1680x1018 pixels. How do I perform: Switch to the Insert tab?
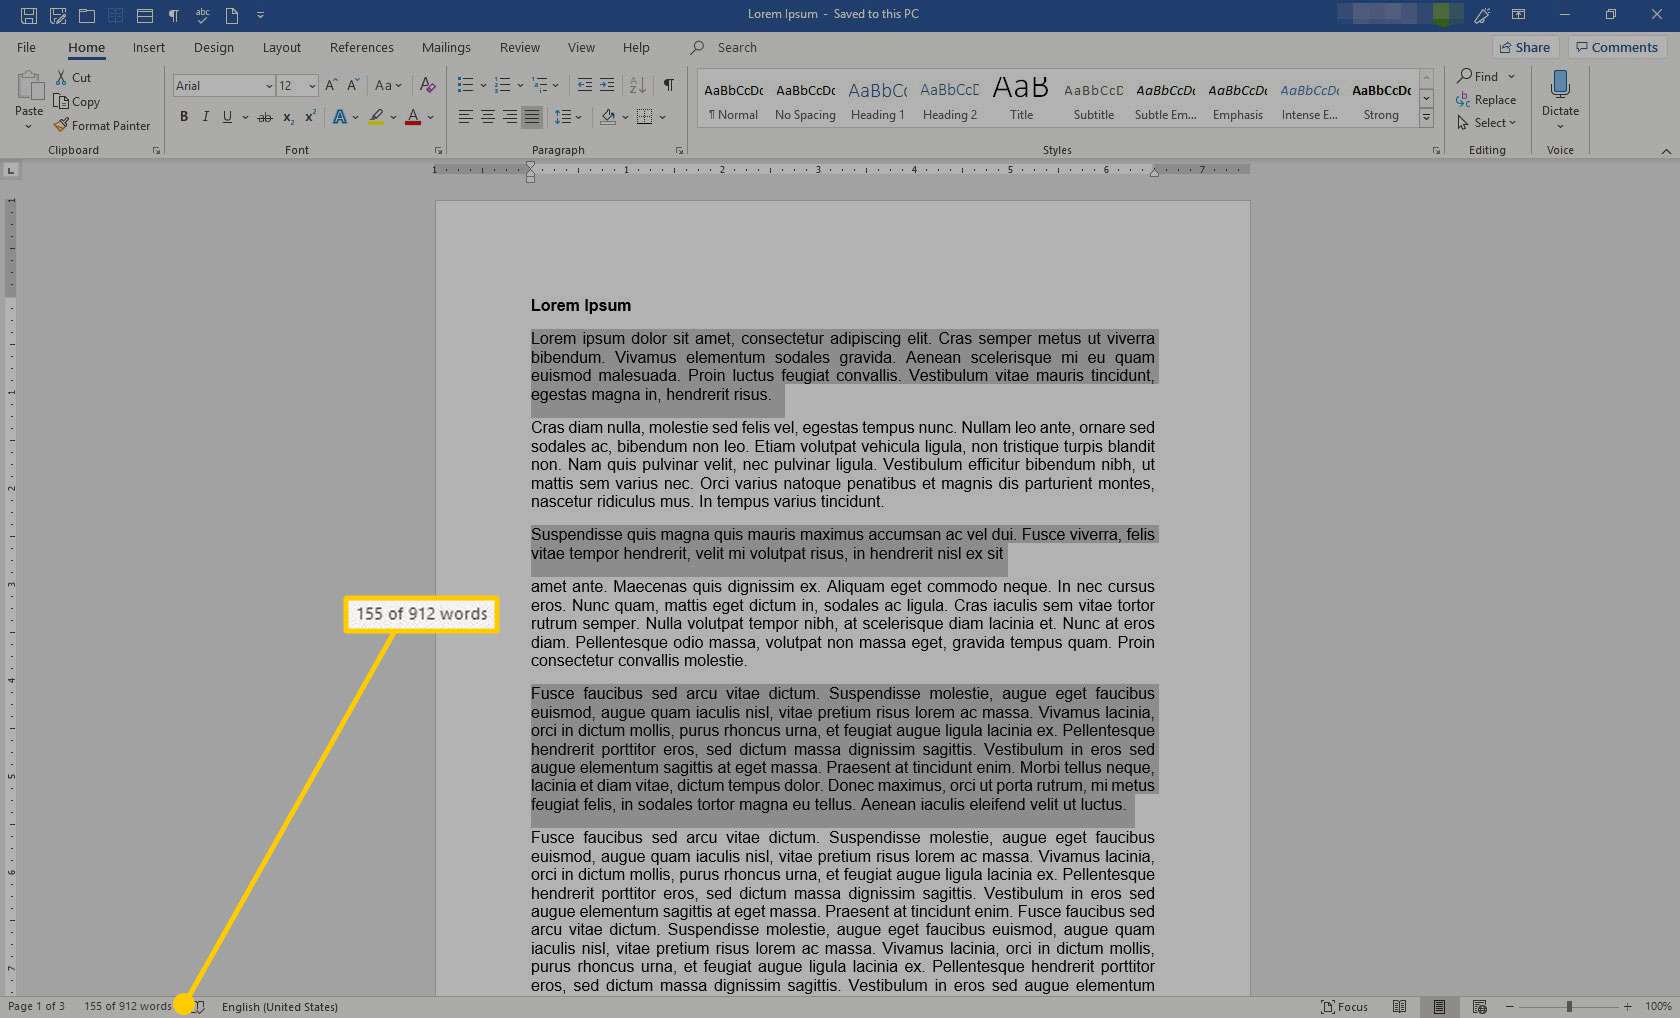pyautogui.click(x=149, y=47)
